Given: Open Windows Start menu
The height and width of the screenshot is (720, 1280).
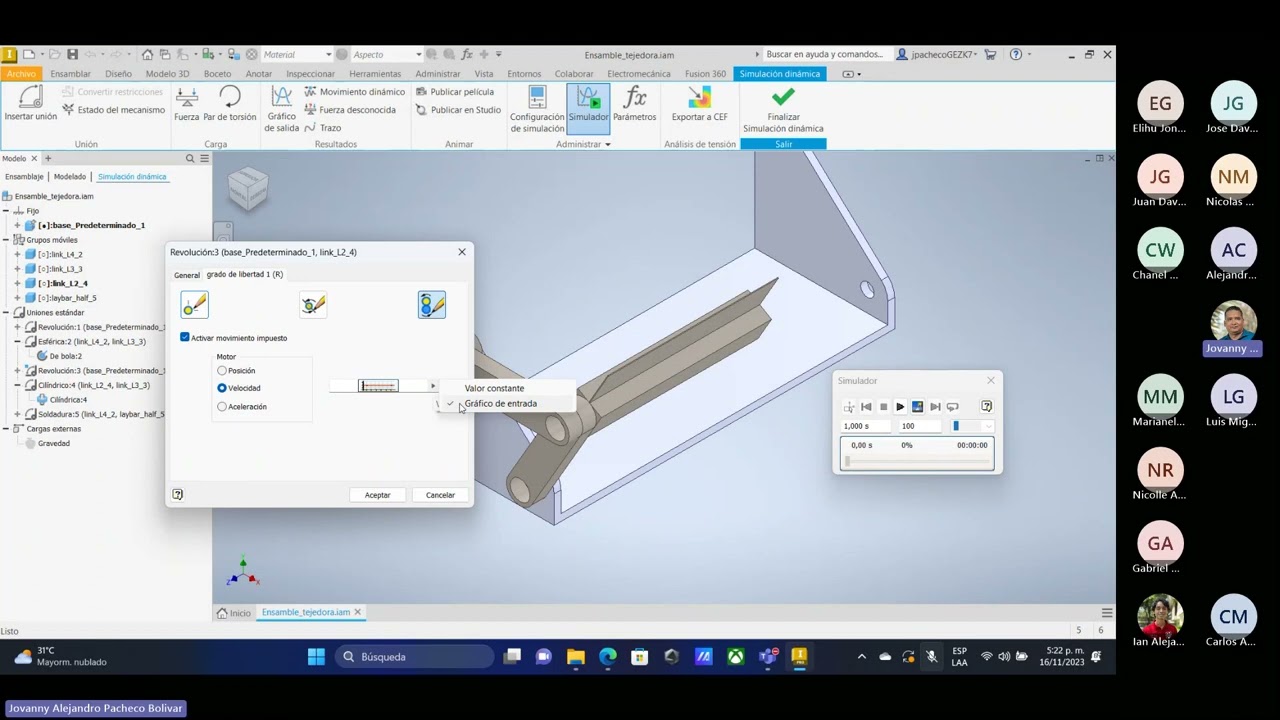Looking at the screenshot, I should coord(316,657).
